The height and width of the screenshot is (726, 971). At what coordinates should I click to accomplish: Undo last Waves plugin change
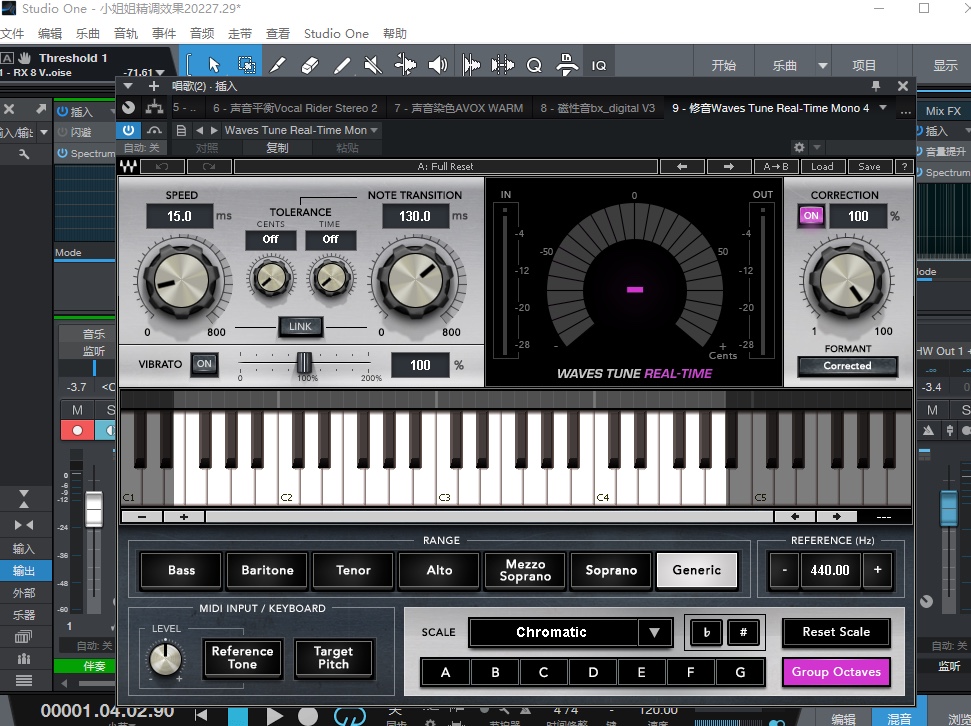point(162,166)
